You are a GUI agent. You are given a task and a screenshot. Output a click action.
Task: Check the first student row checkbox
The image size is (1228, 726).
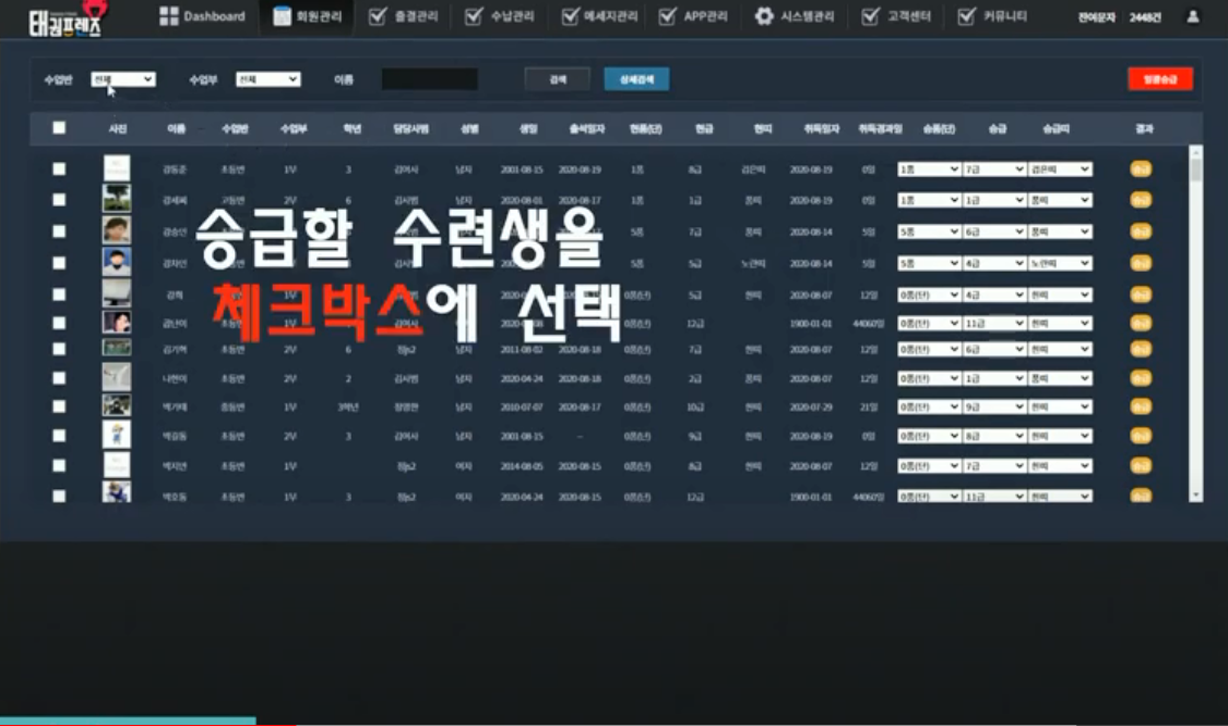pos(59,169)
